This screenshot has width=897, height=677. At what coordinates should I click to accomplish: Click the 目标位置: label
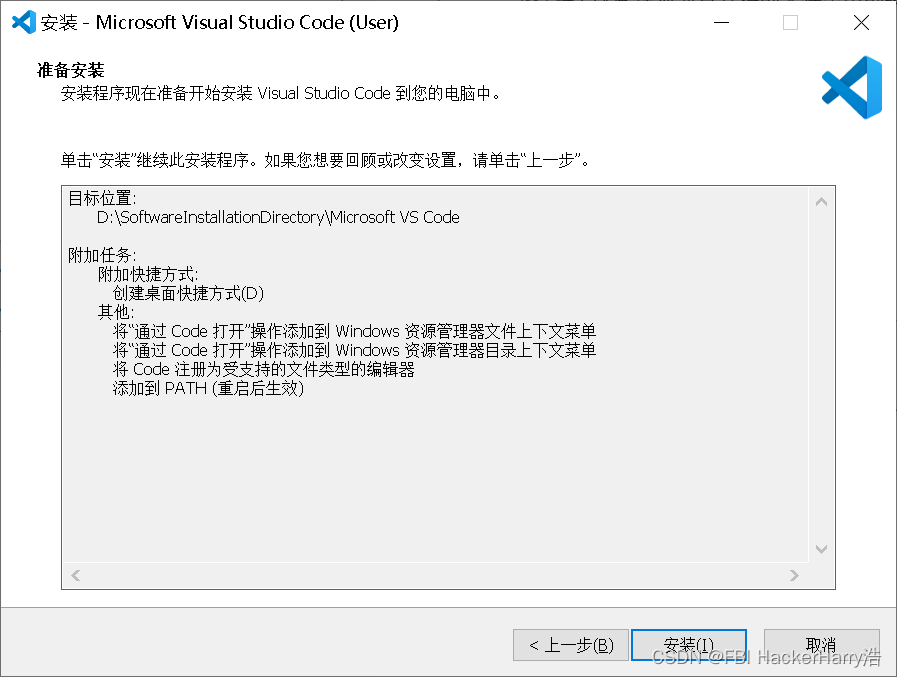(x=102, y=199)
